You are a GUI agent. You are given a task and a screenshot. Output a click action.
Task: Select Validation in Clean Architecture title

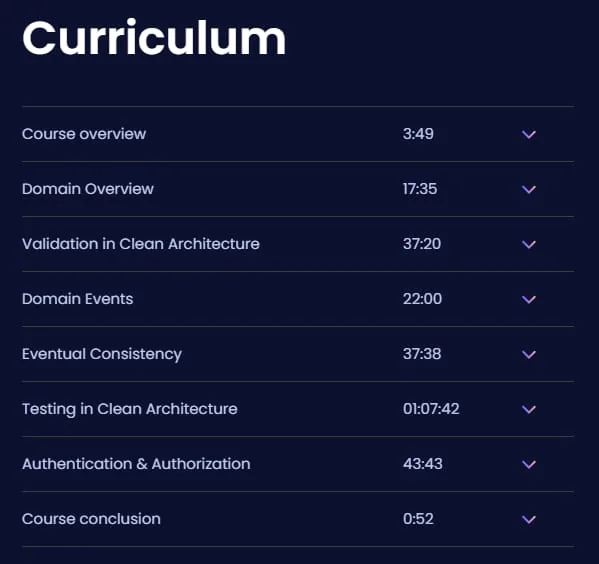(x=141, y=244)
